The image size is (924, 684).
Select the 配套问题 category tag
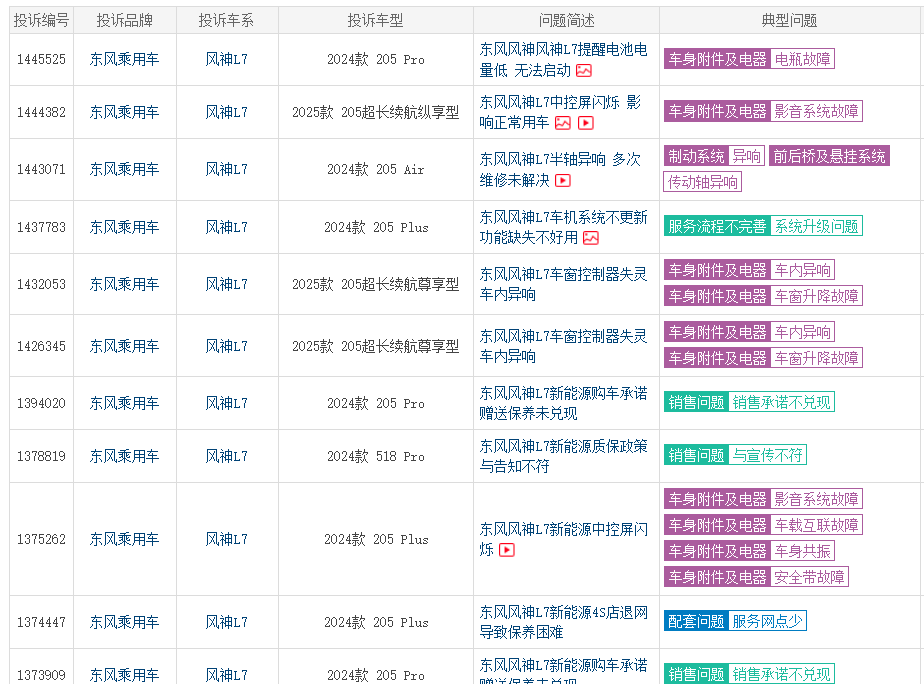coord(696,621)
